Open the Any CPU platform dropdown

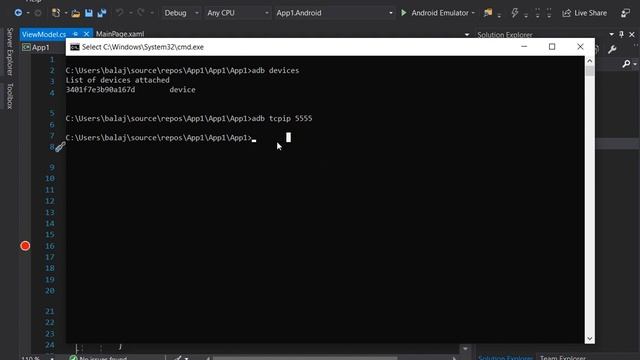click(x=238, y=13)
